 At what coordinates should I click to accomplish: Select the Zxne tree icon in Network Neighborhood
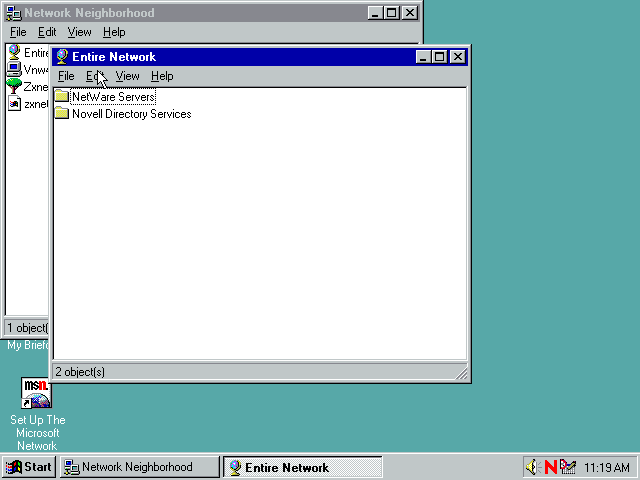coord(14,87)
